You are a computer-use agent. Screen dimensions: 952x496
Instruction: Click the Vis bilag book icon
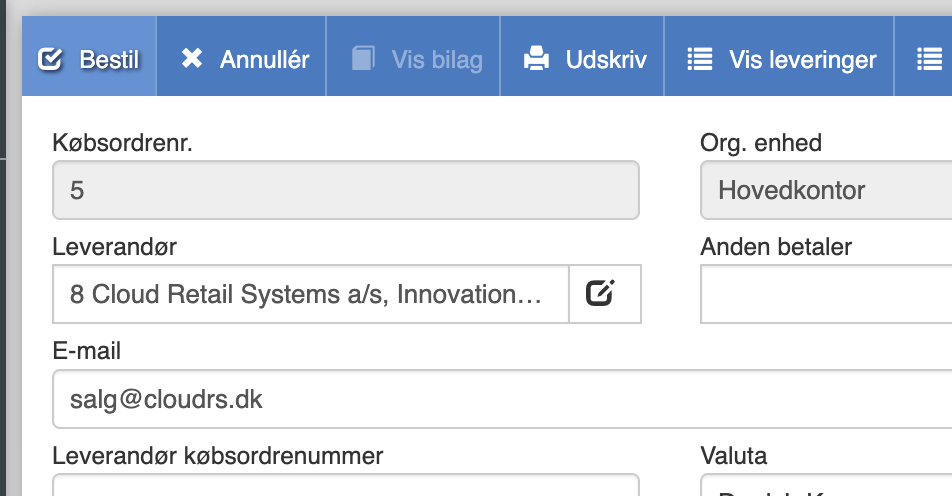363,59
